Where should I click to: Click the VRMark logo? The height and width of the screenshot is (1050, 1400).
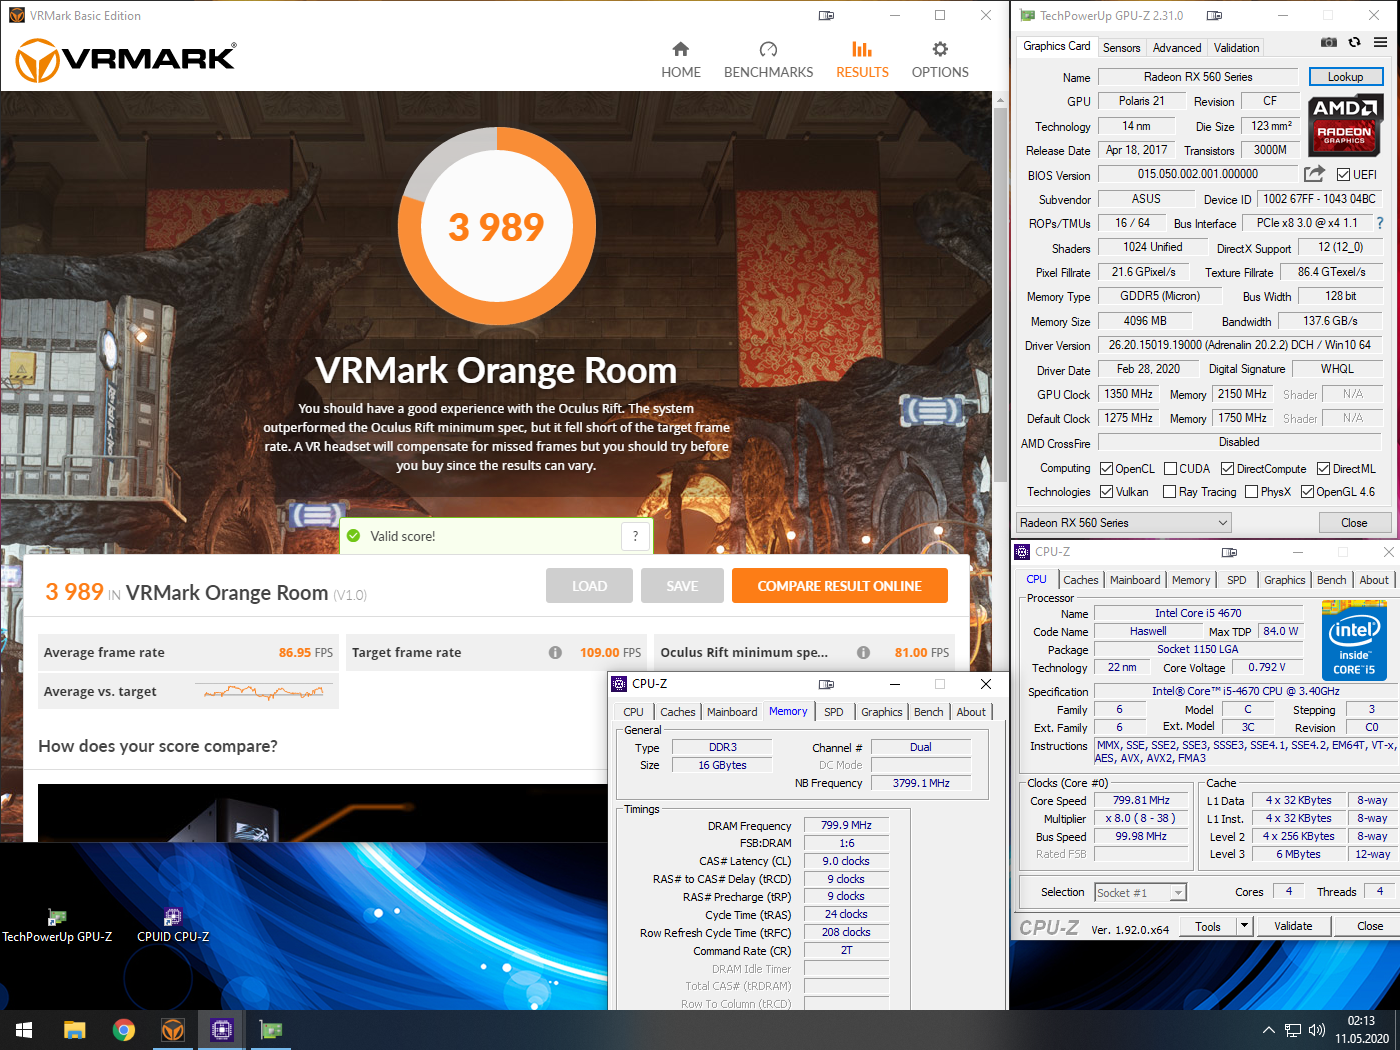pyautogui.click(x=126, y=60)
